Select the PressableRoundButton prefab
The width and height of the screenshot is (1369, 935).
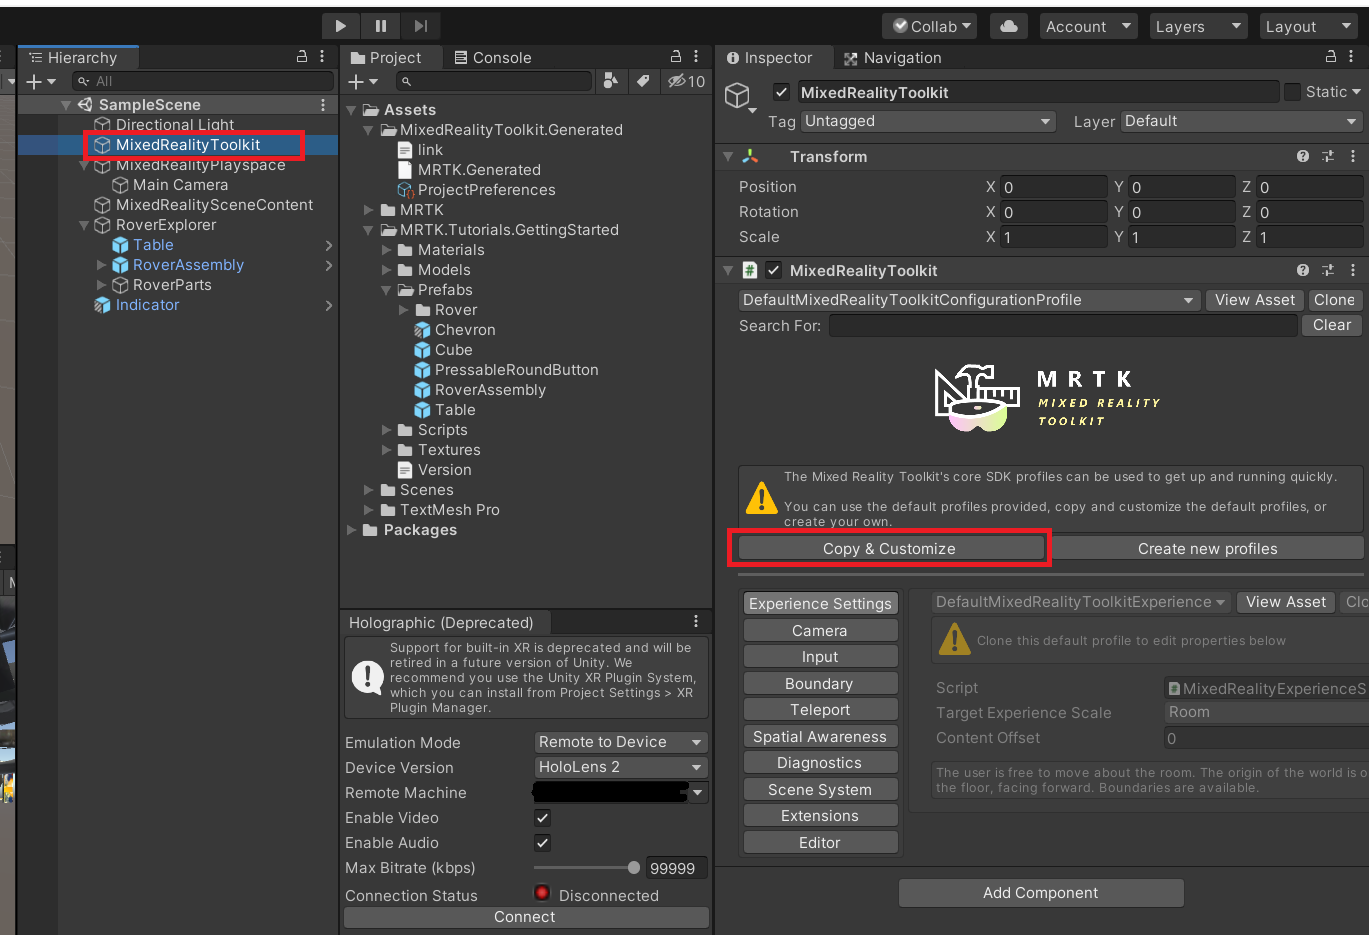516,370
